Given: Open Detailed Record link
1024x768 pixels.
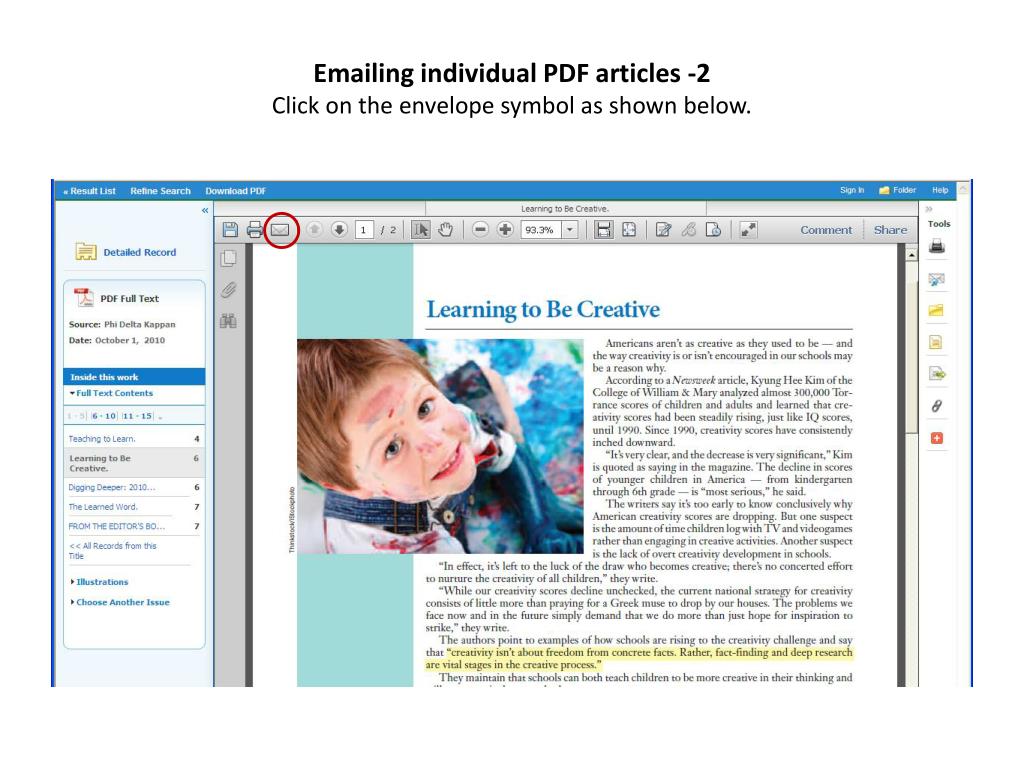Looking at the screenshot, I should pyautogui.click(x=140, y=252).
